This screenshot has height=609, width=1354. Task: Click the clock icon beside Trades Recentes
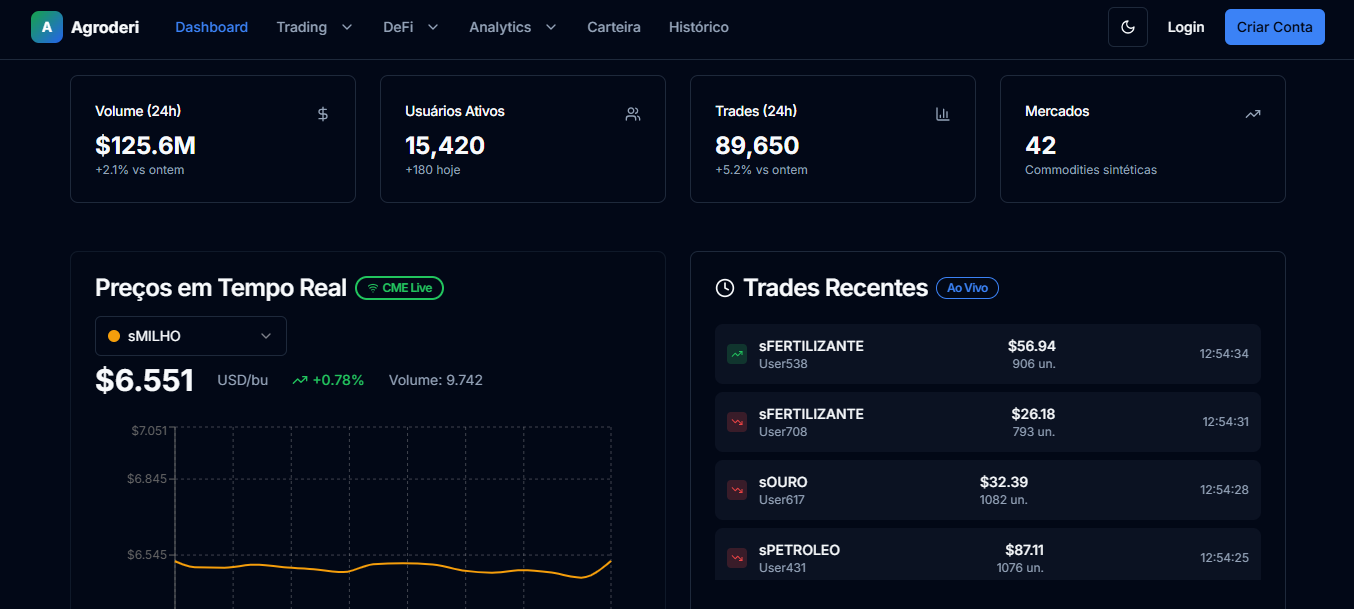pyautogui.click(x=725, y=288)
